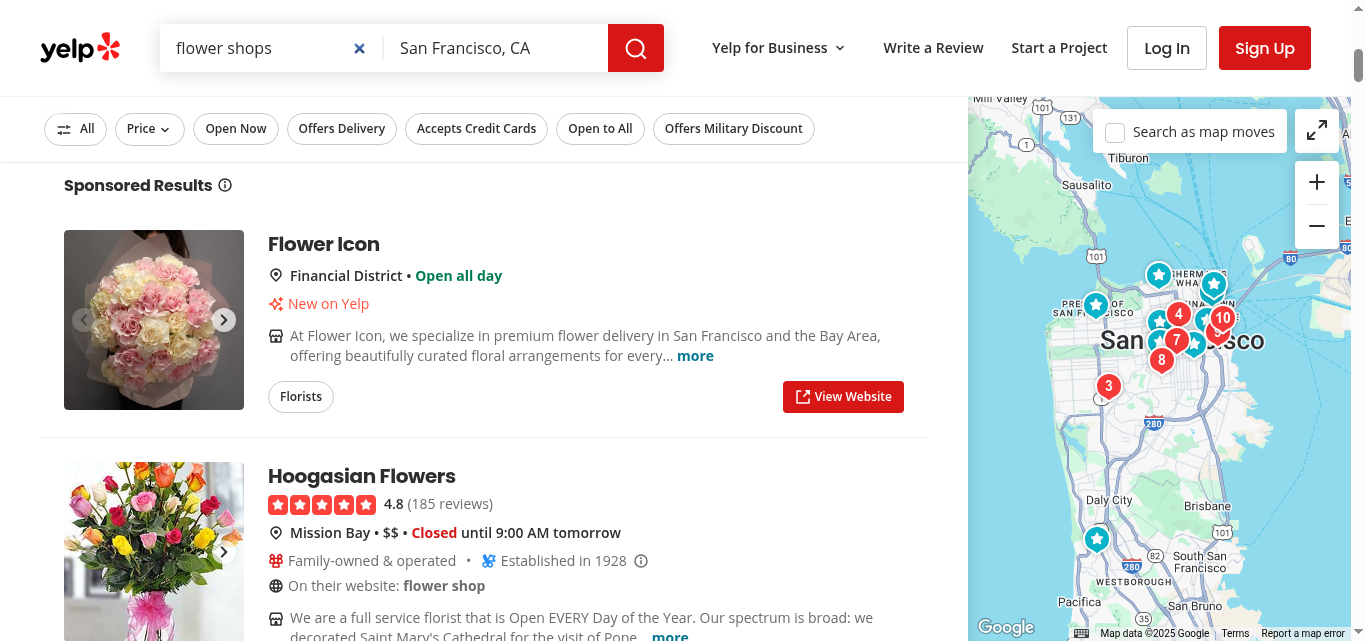
Task: Show previous photo of Flower Icon
Action: (x=84, y=320)
